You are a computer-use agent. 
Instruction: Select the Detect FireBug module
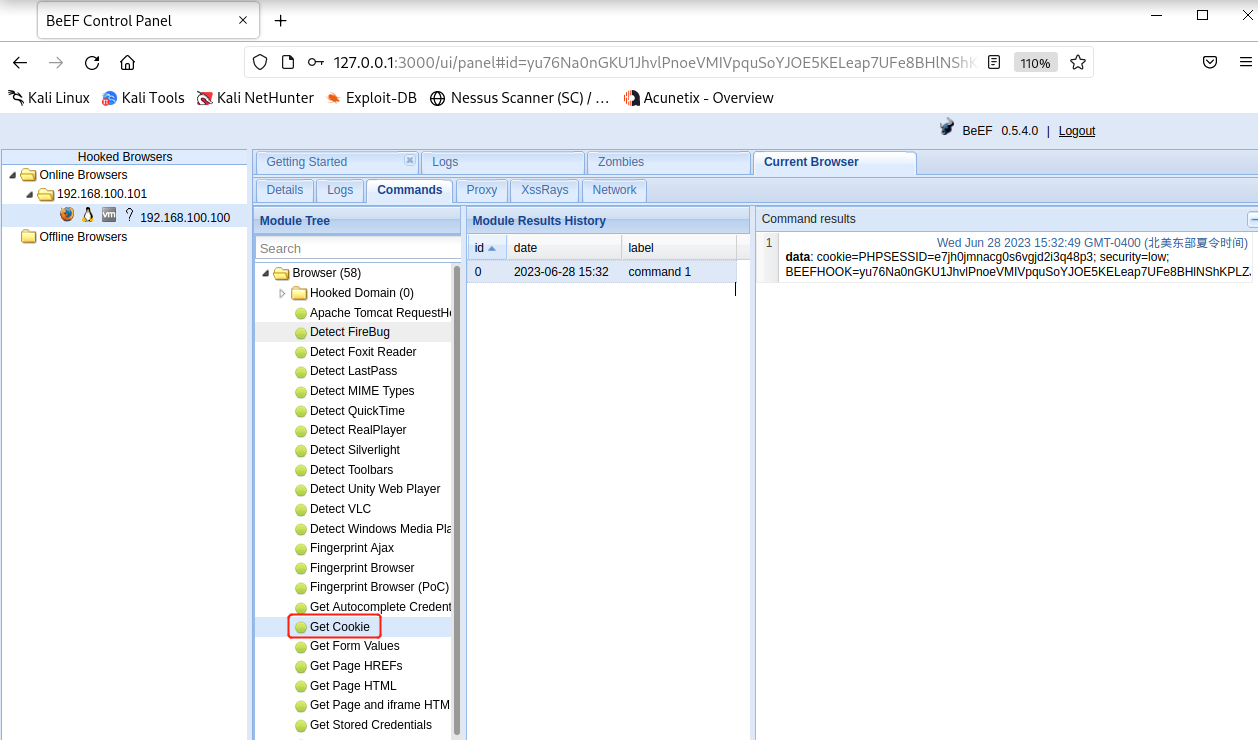(349, 332)
